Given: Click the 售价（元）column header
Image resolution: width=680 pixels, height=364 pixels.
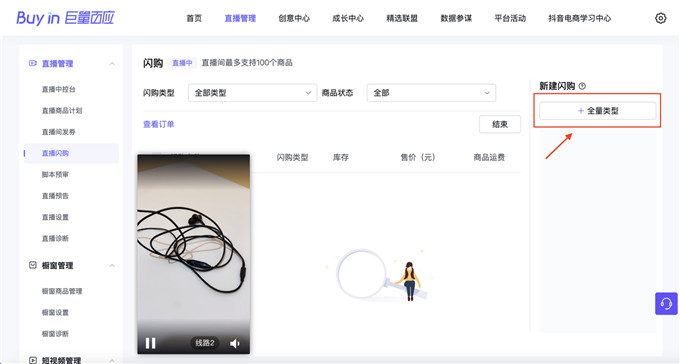Looking at the screenshot, I should coord(418,157).
